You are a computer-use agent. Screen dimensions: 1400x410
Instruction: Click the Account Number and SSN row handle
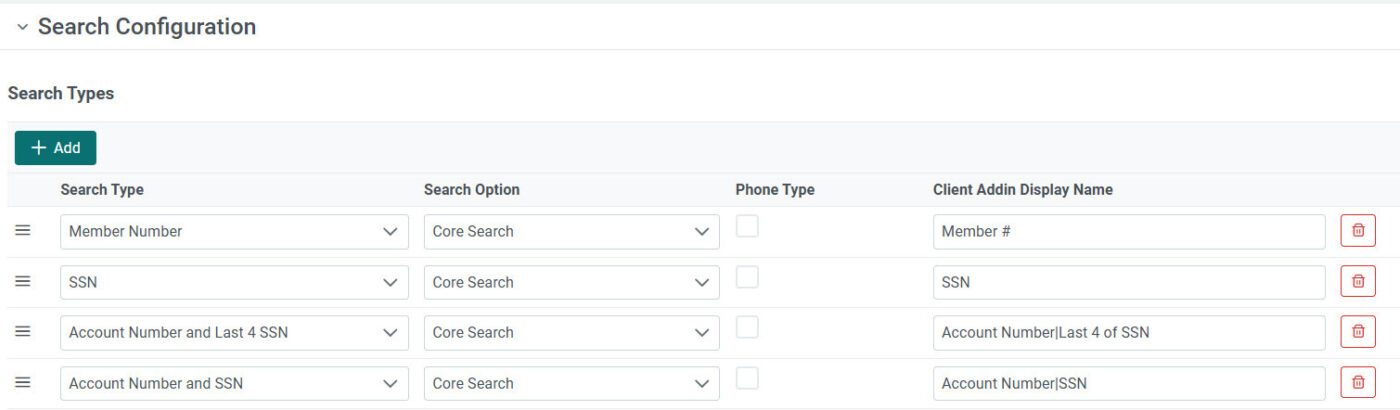[23, 383]
